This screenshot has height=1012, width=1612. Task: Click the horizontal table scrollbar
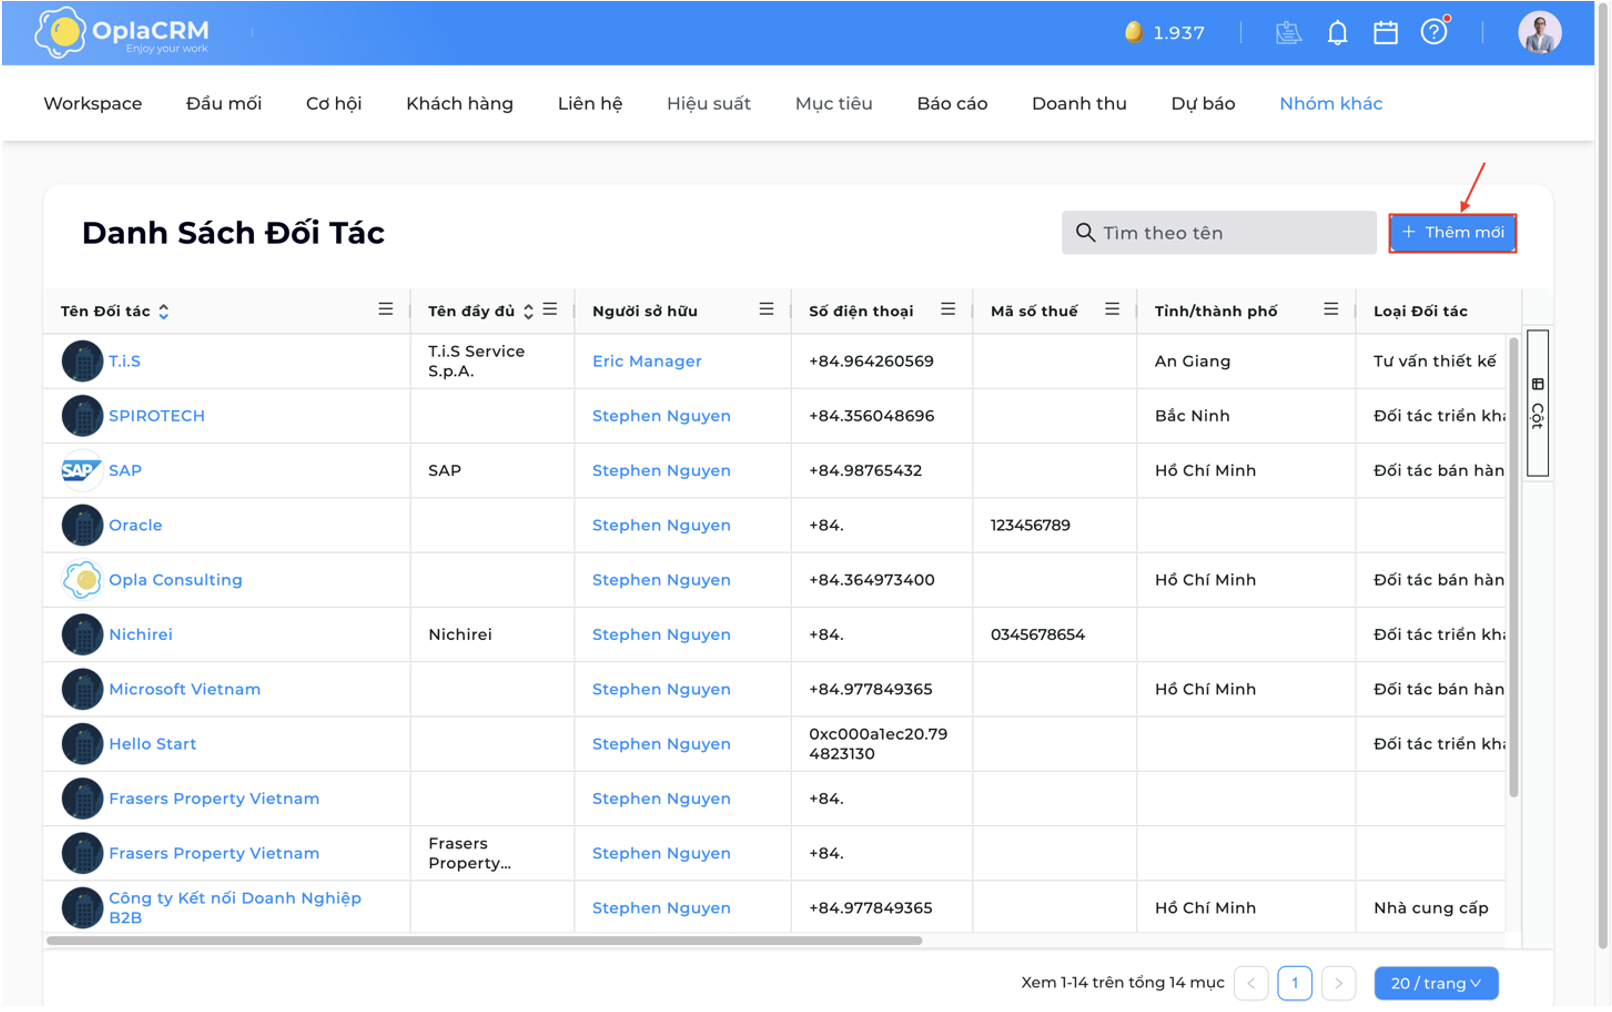(x=484, y=941)
